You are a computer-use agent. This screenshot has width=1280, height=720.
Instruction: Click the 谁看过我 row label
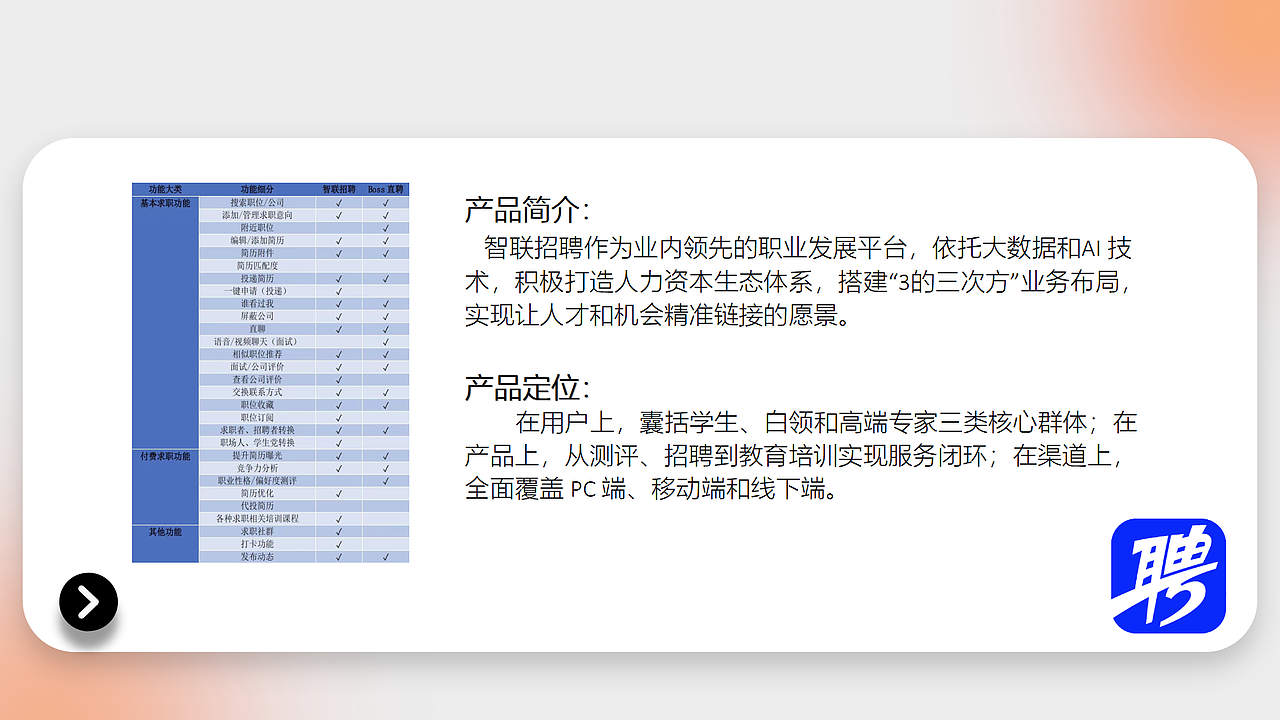257,304
